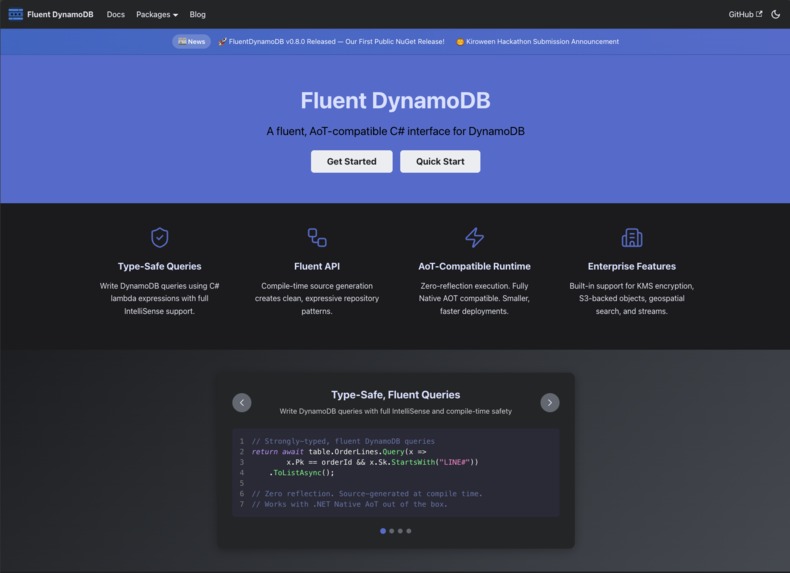Select the fourth carousel dot indicator

point(409,531)
